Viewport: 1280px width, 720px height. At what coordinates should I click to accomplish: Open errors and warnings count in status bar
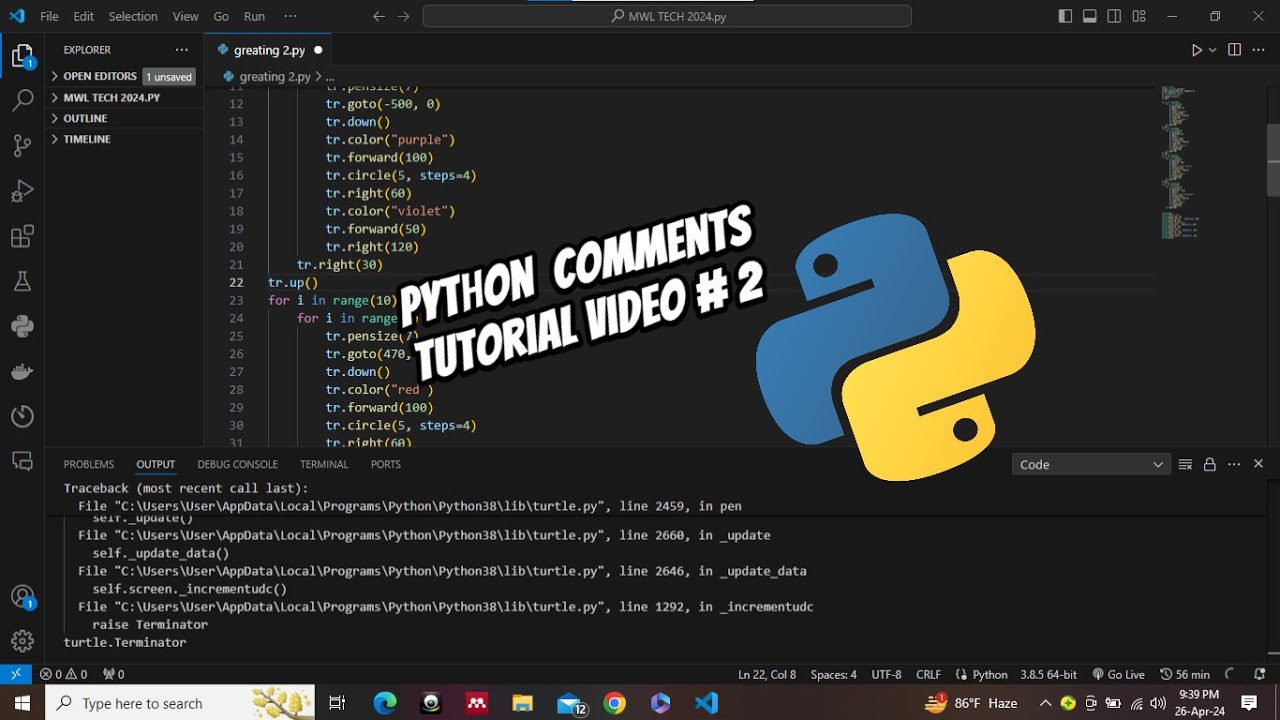click(63, 674)
